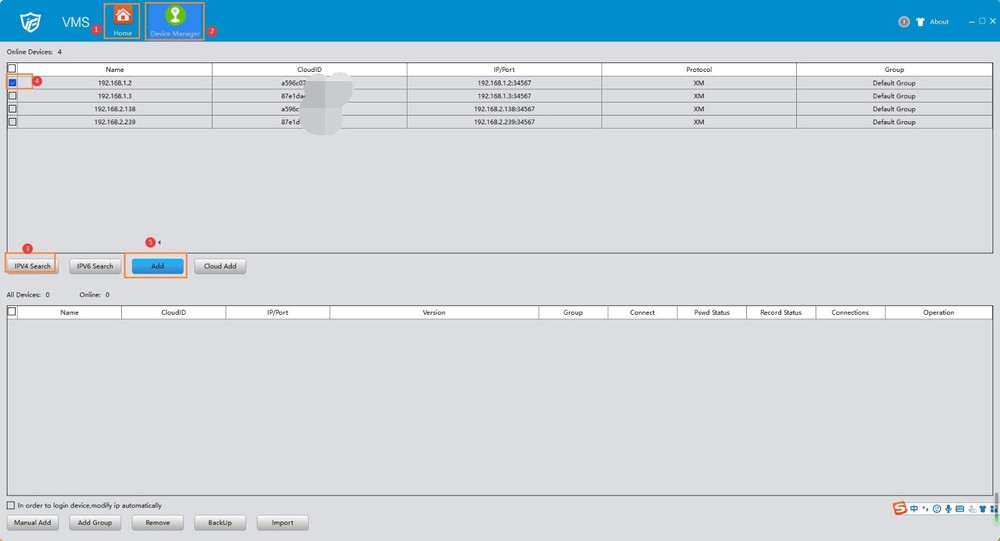Enable modify ip automatically checkbox
The height and width of the screenshot is (541, 1000).
pyautogui.click(x=11, y=505)
